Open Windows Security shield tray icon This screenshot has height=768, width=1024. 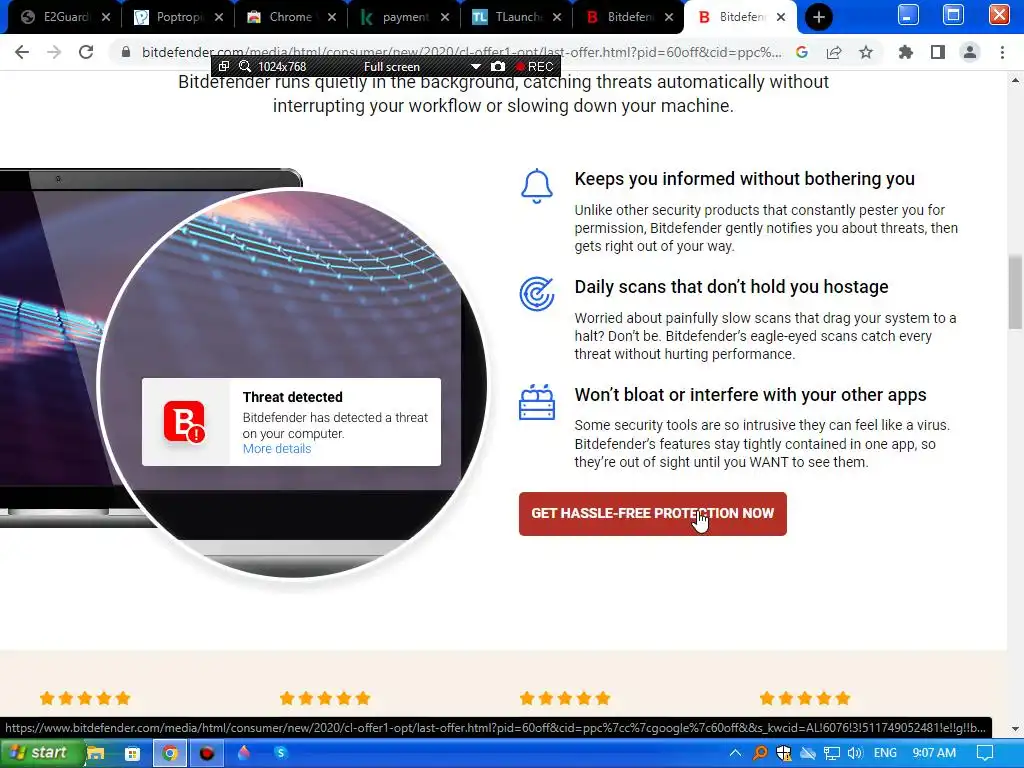(x=784, y=753)
